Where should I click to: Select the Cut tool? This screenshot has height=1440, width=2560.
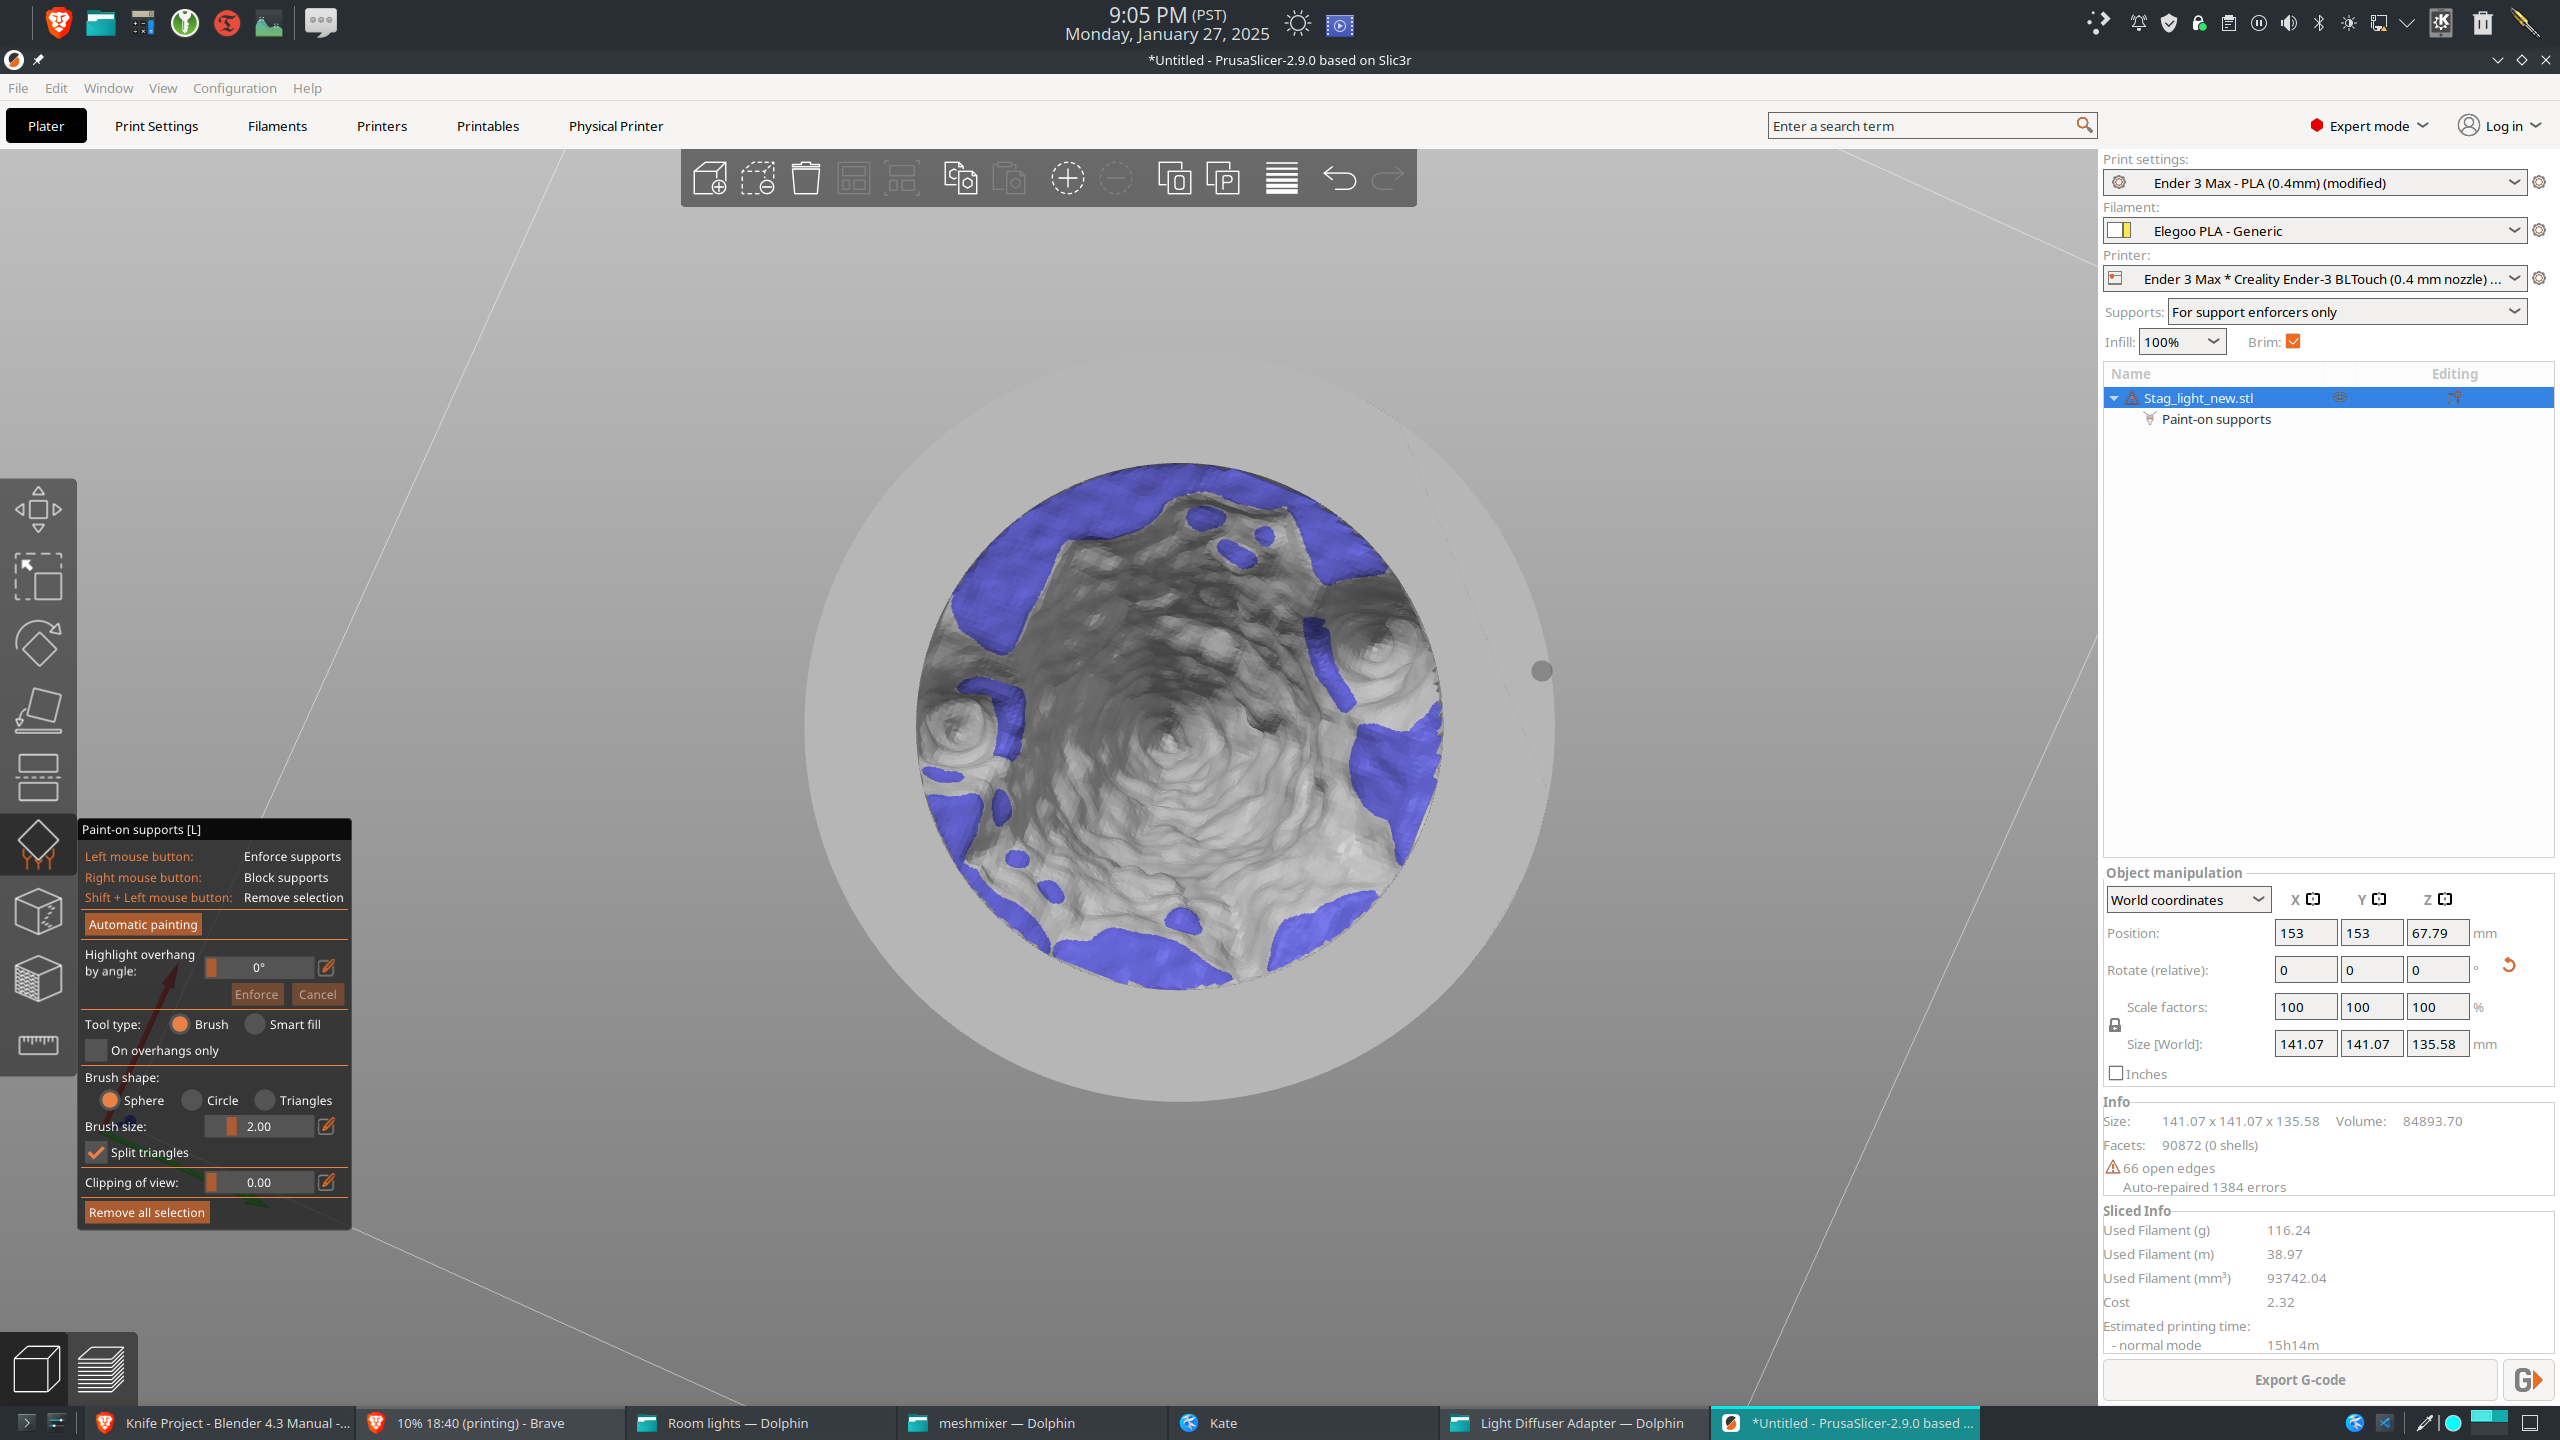(38, 778)
